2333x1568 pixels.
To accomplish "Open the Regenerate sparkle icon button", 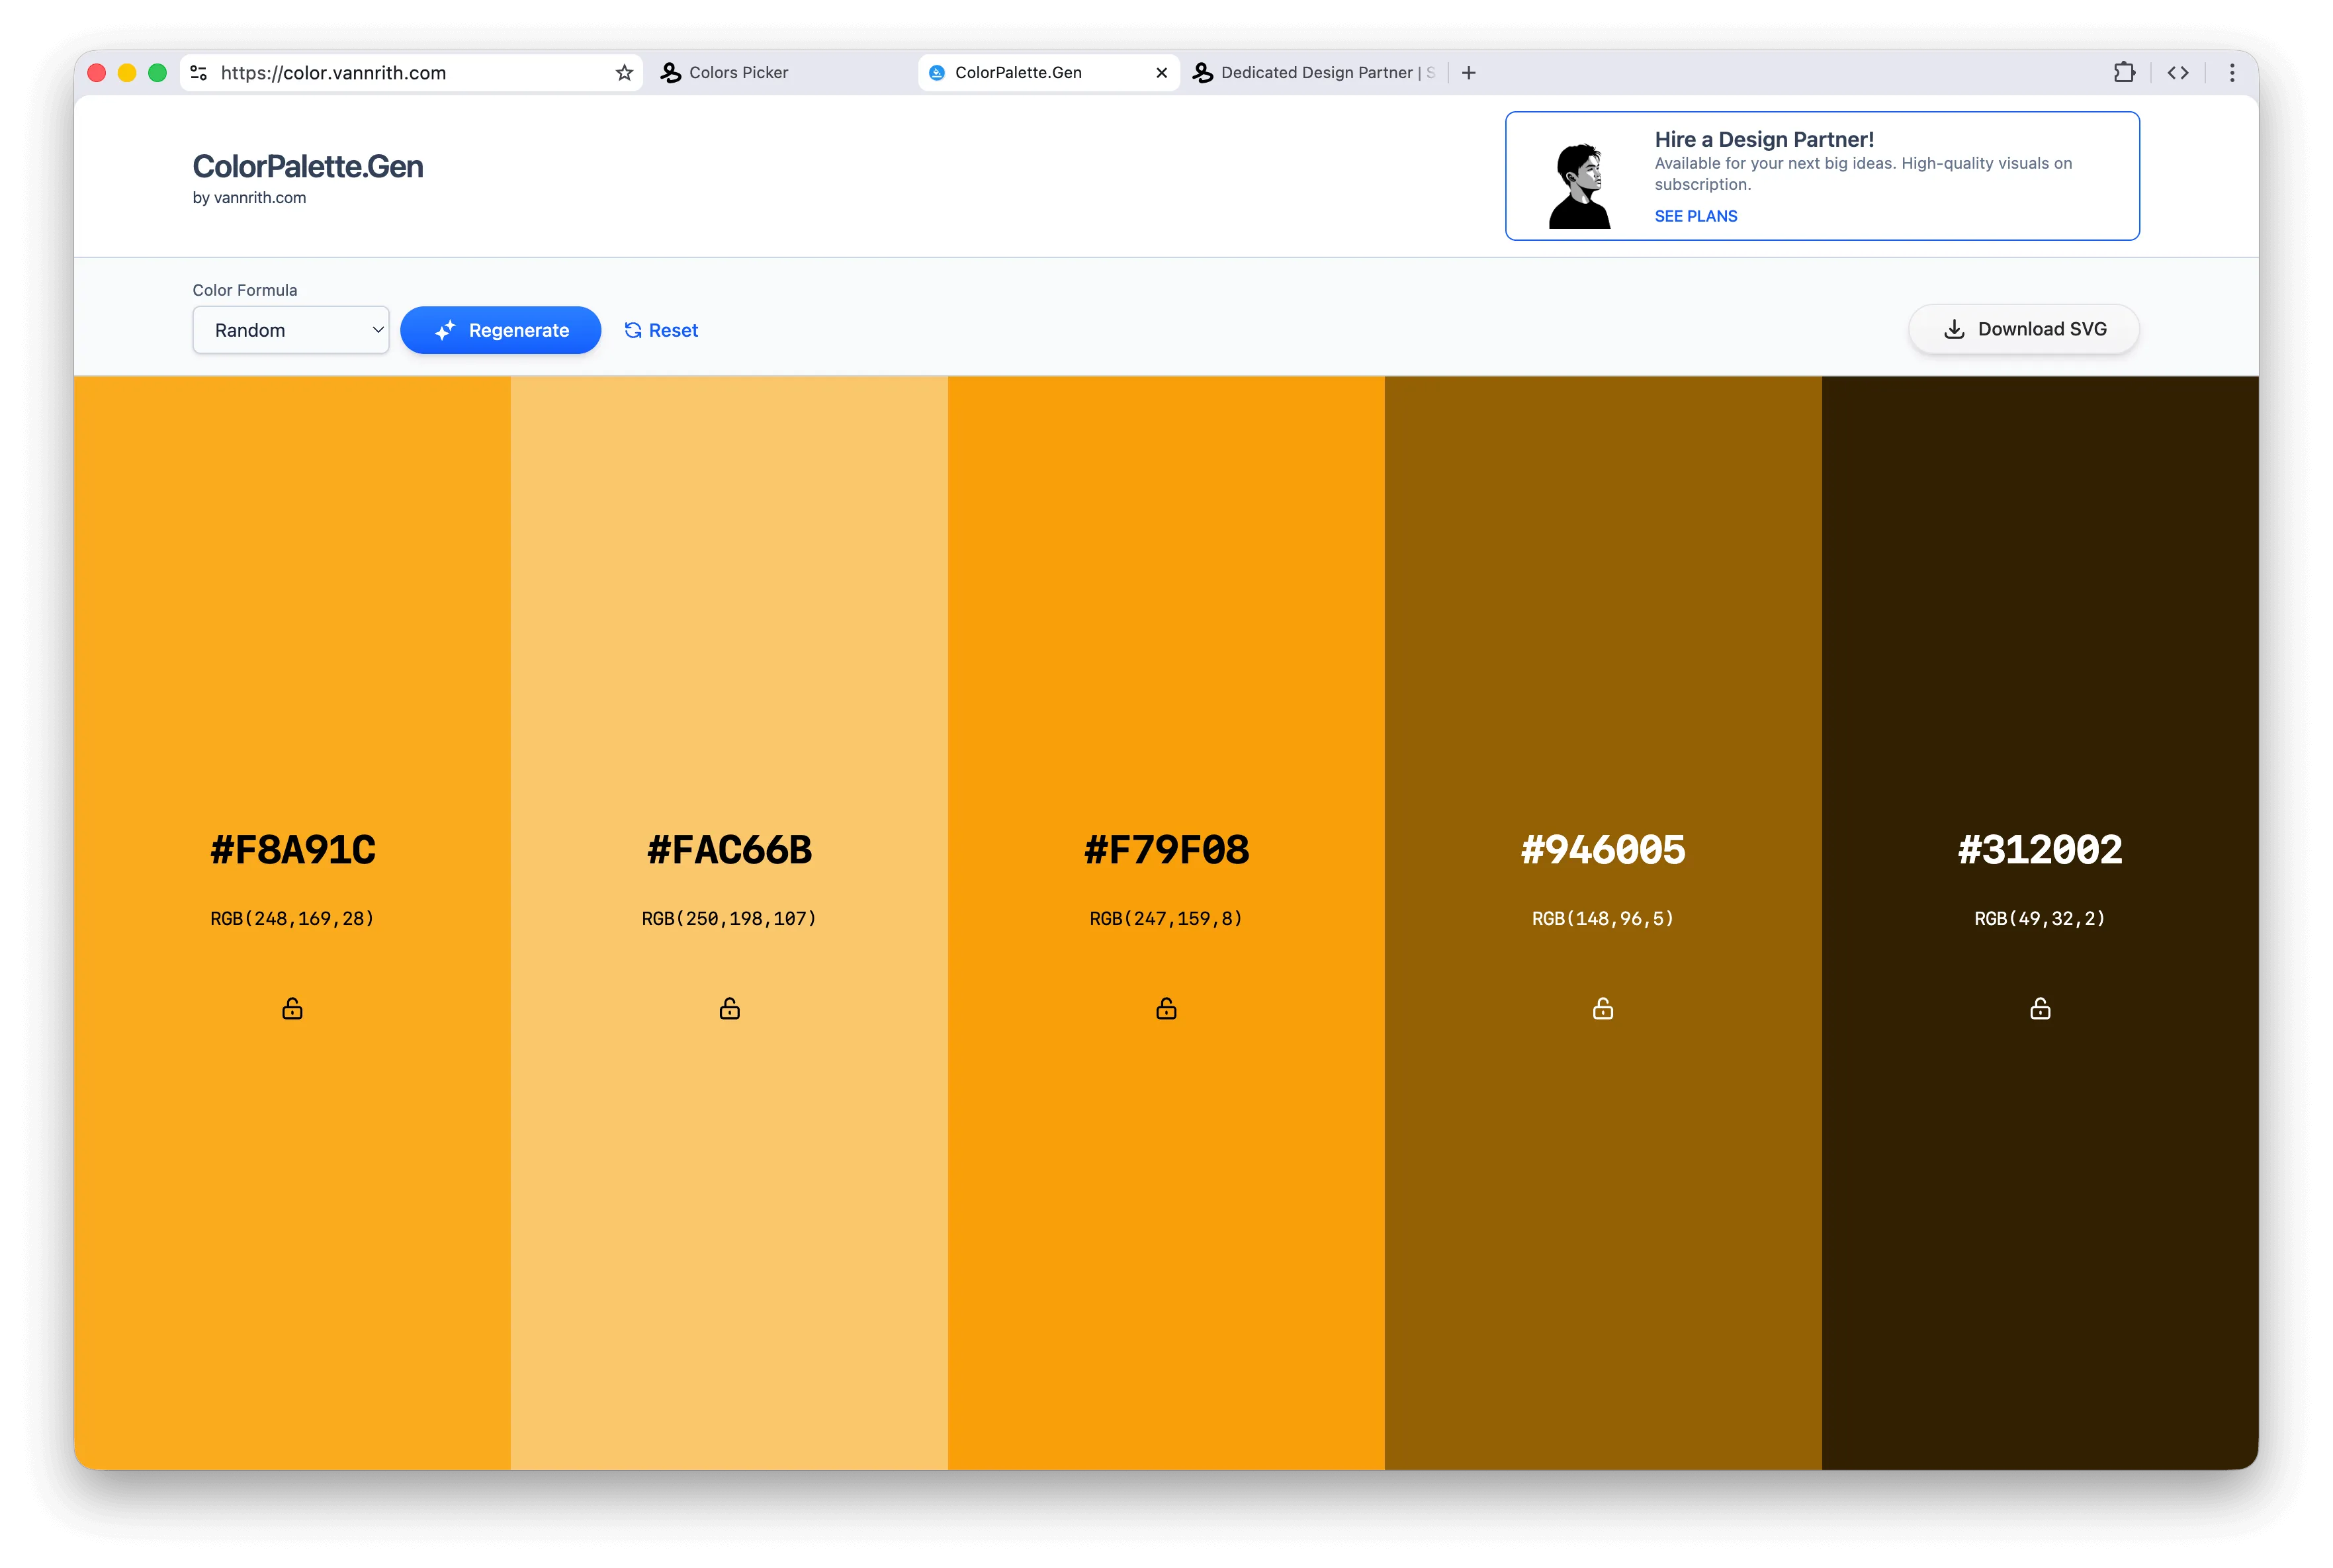I will (447, 330).
